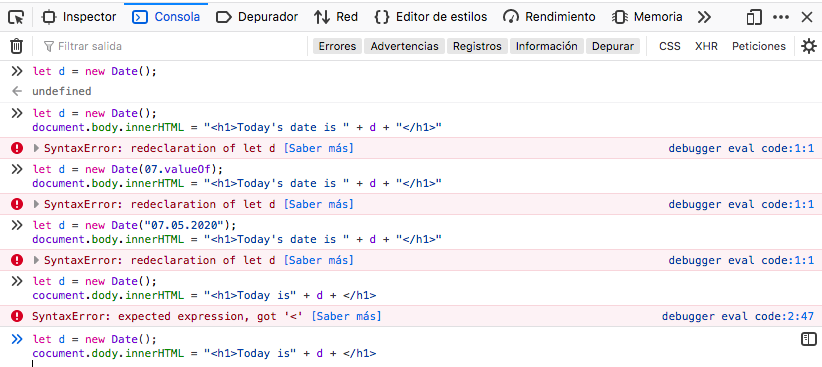822x367 pixels.
Task: Toggle the Depurar filter
Action: coord(613,46)
